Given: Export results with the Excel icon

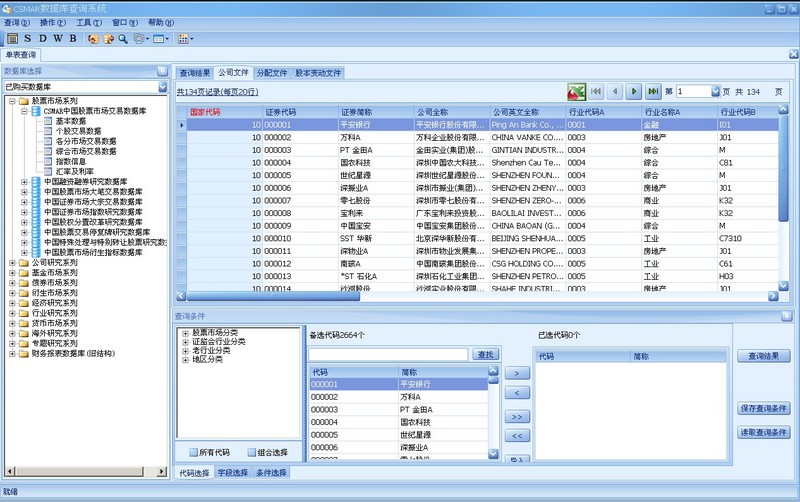Looking at the screenshot, I should (577, 92).
